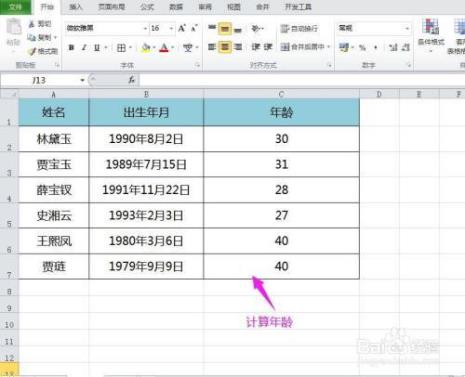Image resolution: width=465 pixels, height=377 pixels.
Task: Click the Paste clipboard icon
Action: 14,28
